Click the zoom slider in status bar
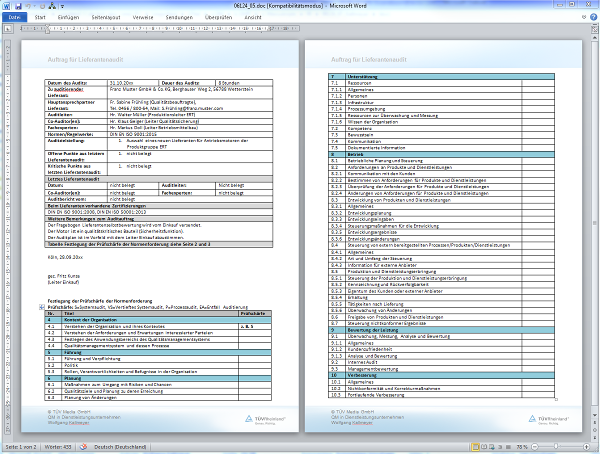600x454 pixels. [x=557, y=445]
